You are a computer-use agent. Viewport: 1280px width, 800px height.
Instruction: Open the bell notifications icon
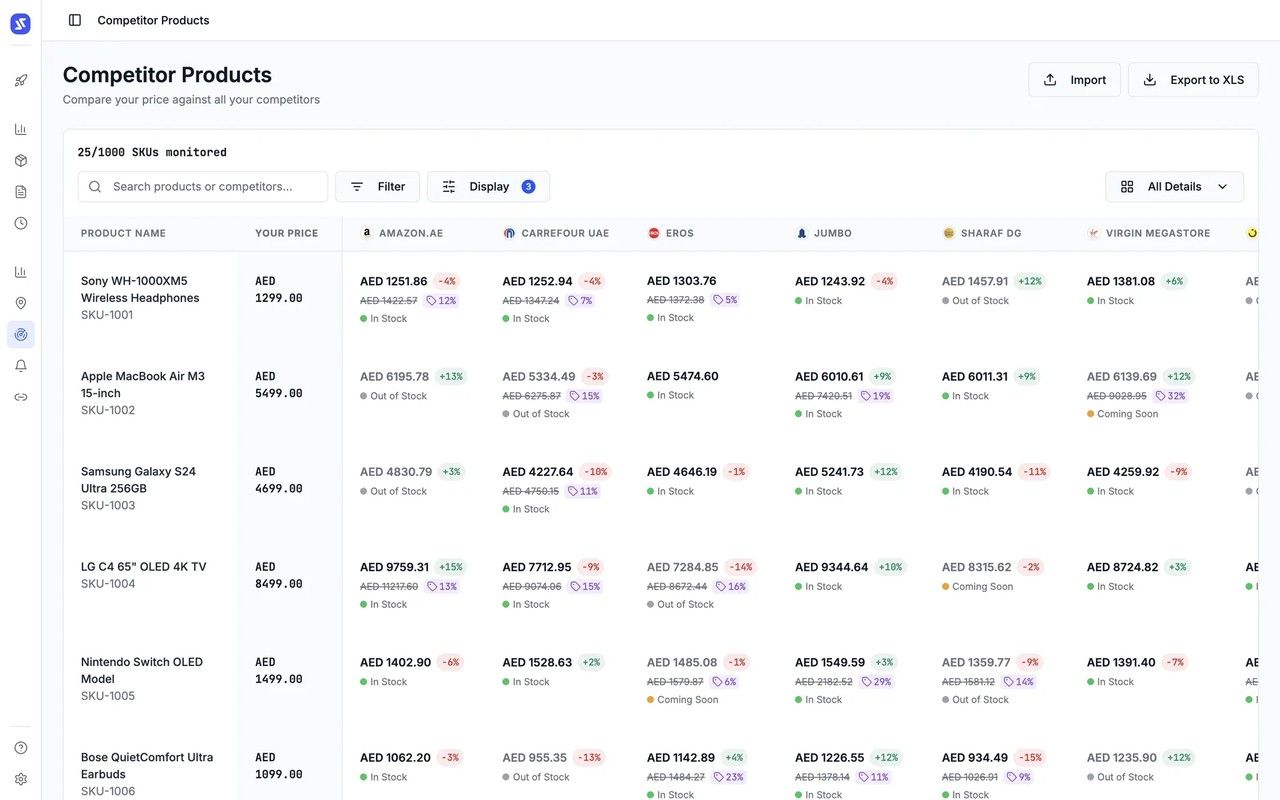(x=21, y=366)
